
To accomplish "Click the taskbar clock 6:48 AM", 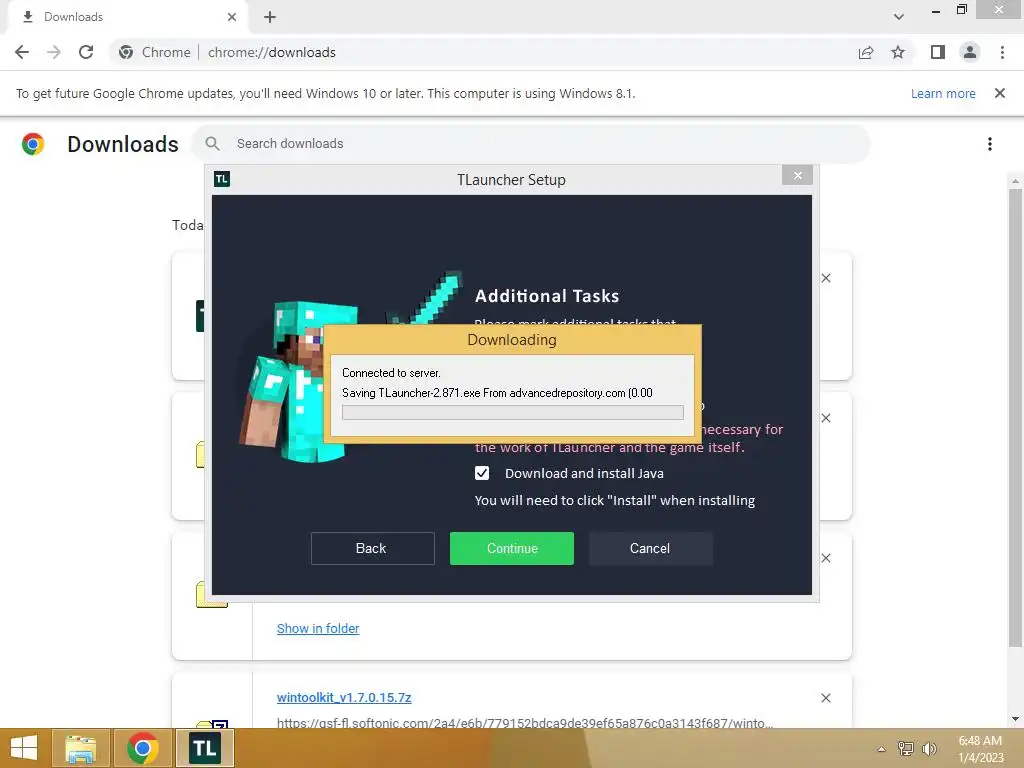I will (980, 741).
